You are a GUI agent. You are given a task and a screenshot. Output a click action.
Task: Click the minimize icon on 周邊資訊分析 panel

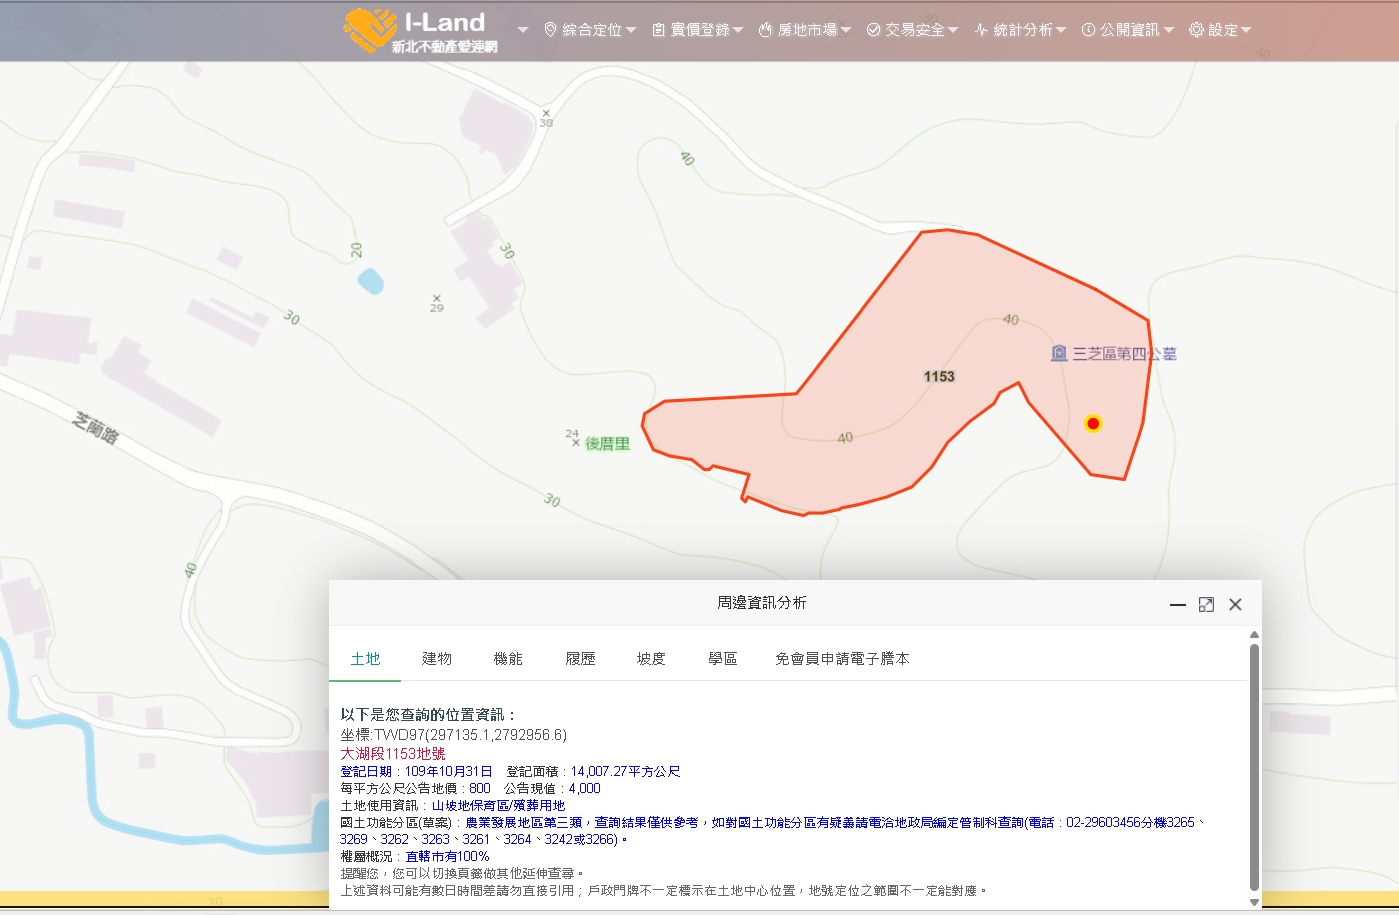pos(1177,604)
